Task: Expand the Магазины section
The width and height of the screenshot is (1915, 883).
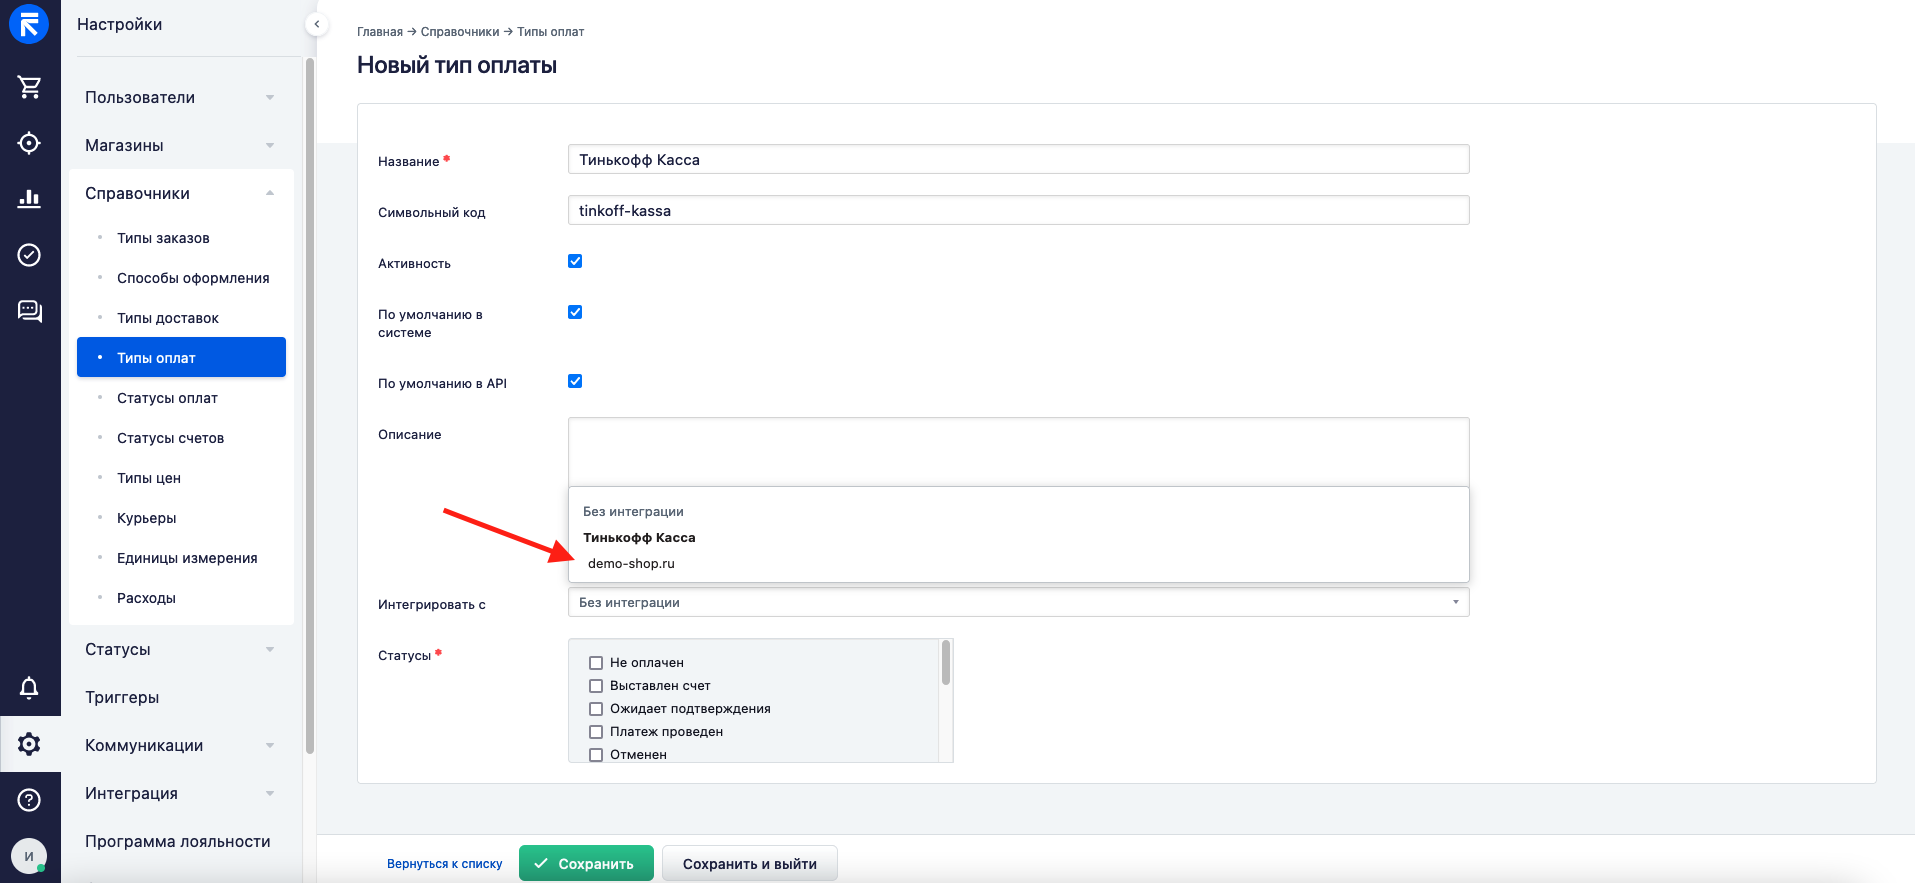Action: (181, 145)
